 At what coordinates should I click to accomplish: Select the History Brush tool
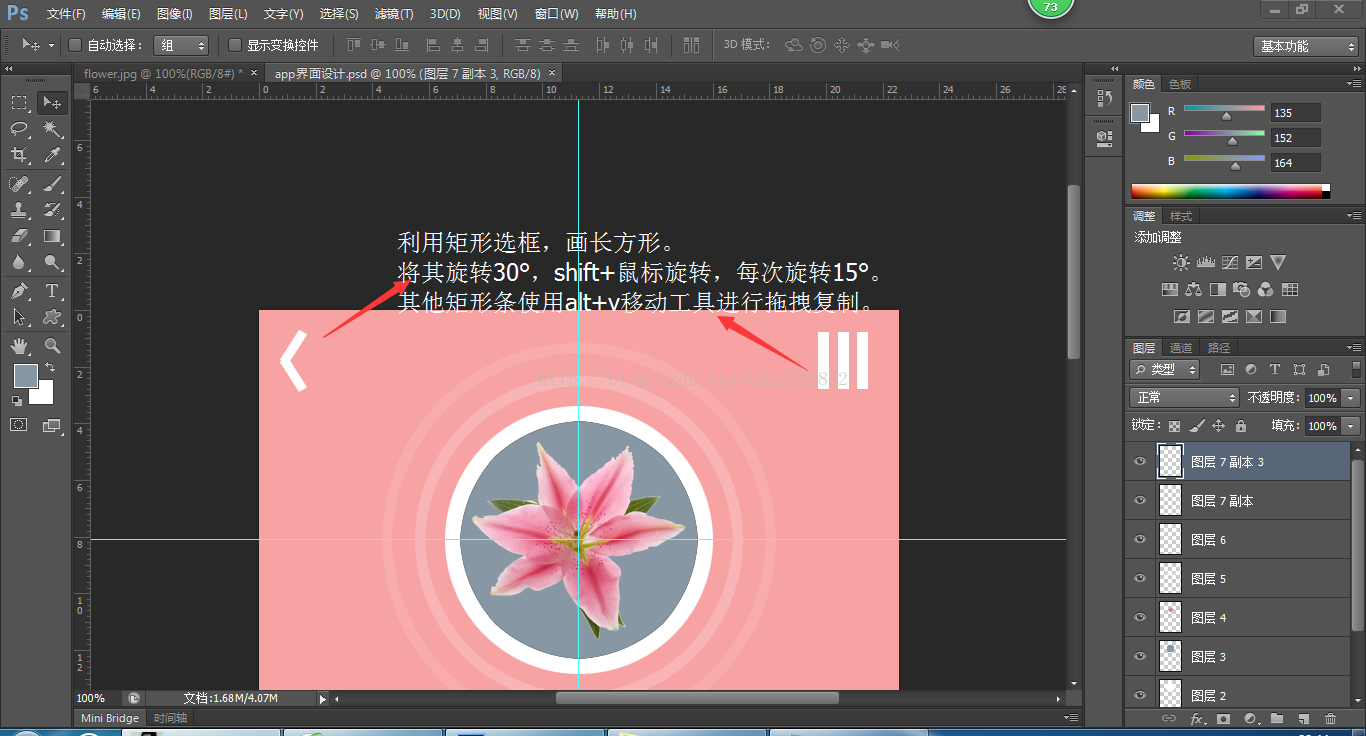52,210
